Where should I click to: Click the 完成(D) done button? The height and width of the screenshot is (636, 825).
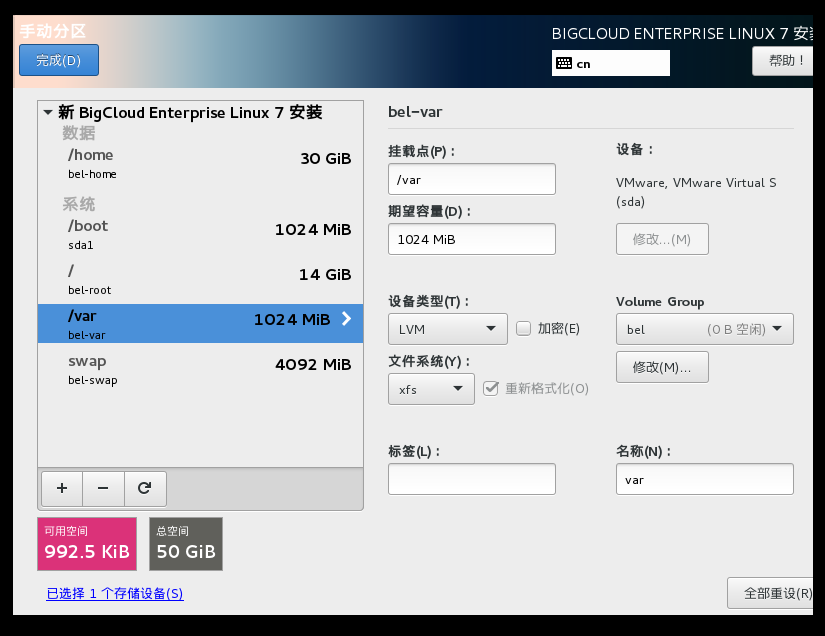59,60
